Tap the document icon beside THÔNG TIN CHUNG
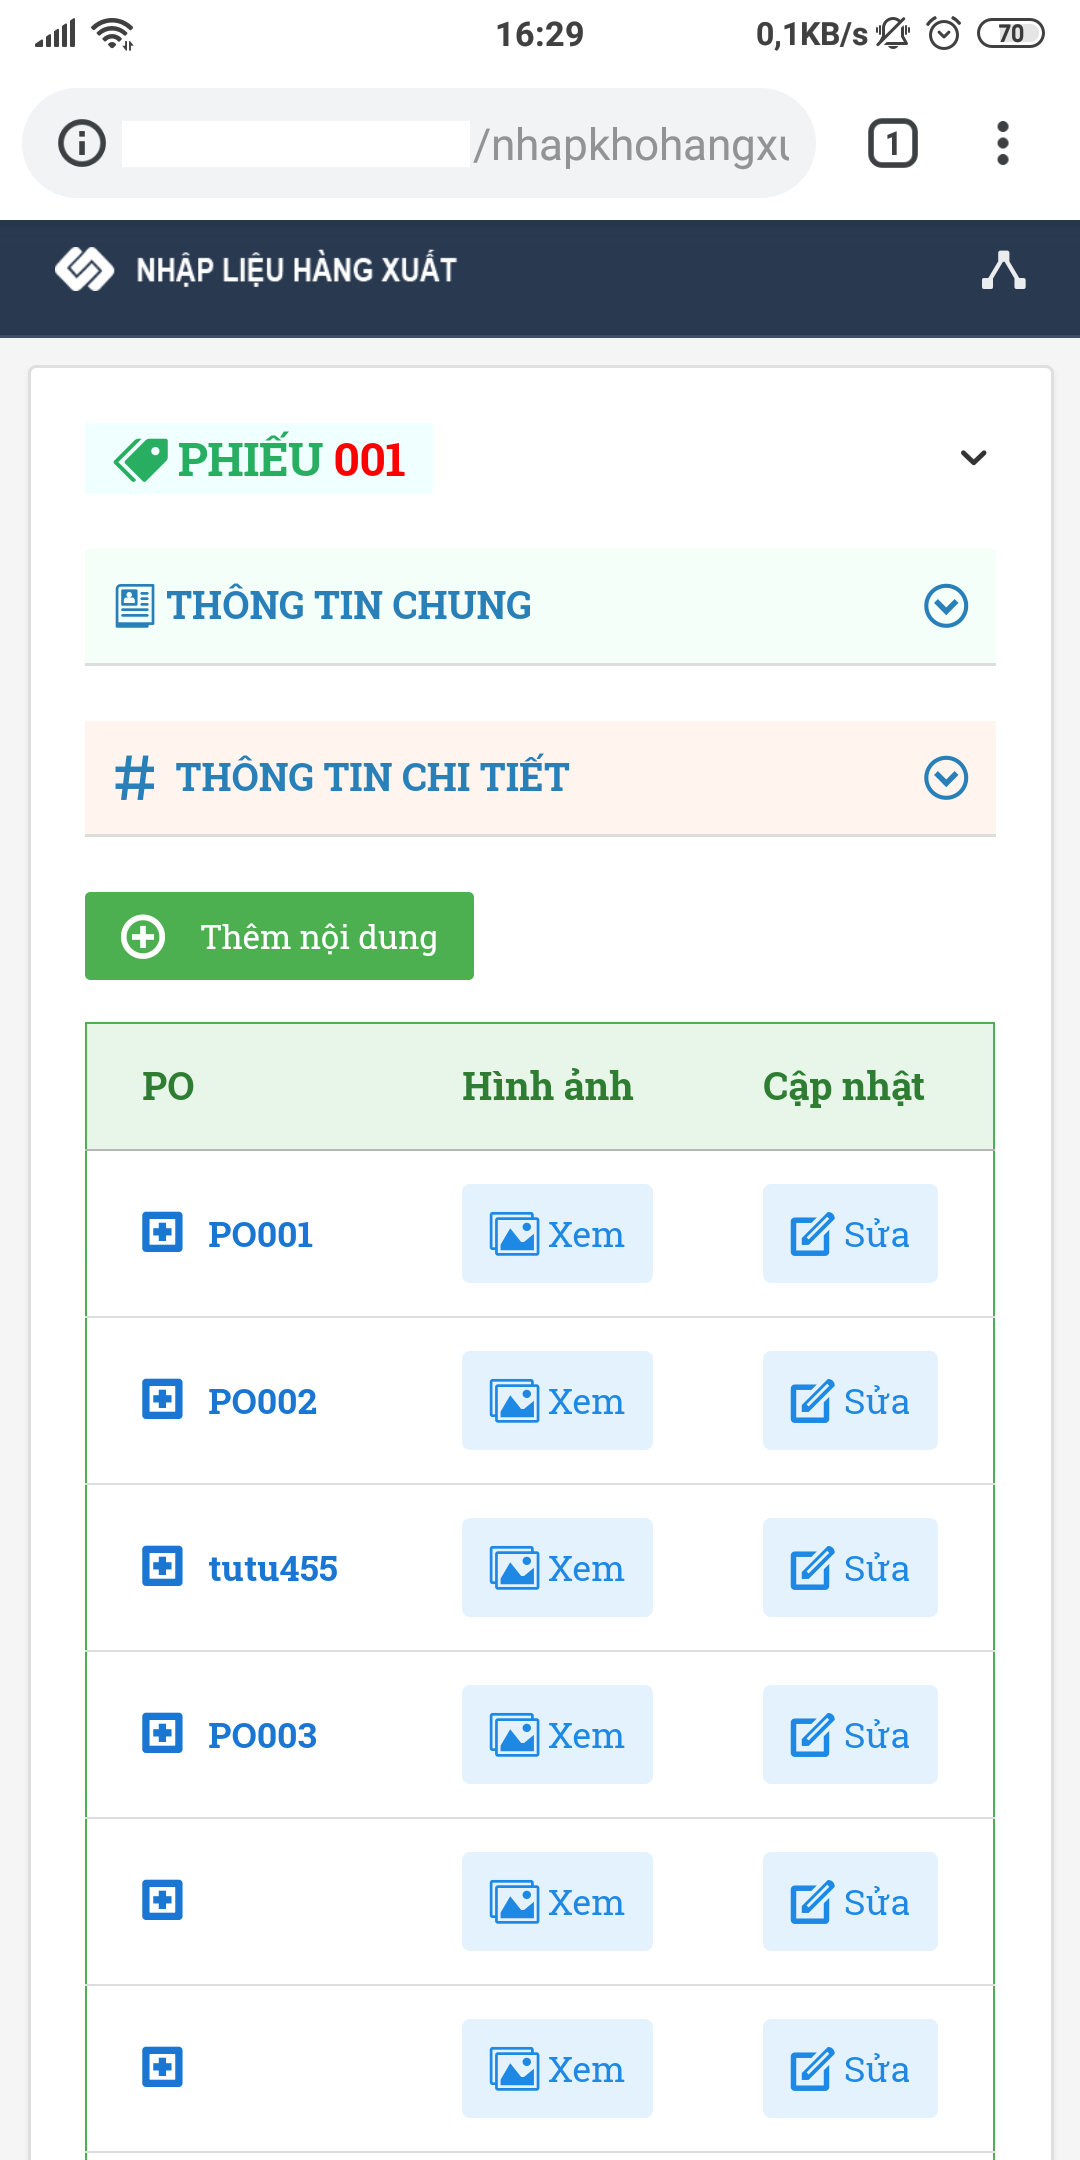The width and height of the screenshot is (1080, 2160). [135, 606]
